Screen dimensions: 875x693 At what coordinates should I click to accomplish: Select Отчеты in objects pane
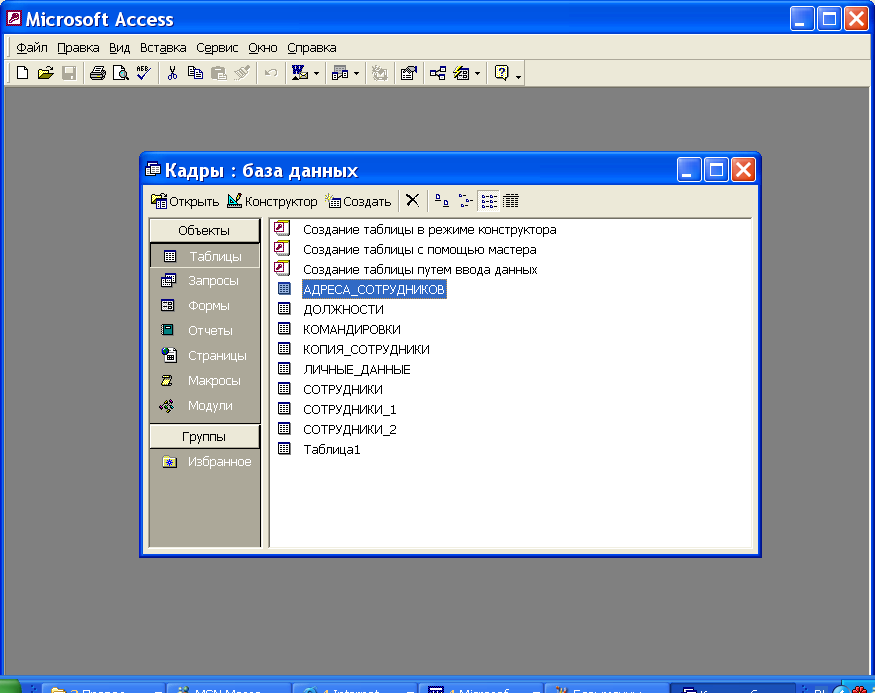[x=204, y=330]
